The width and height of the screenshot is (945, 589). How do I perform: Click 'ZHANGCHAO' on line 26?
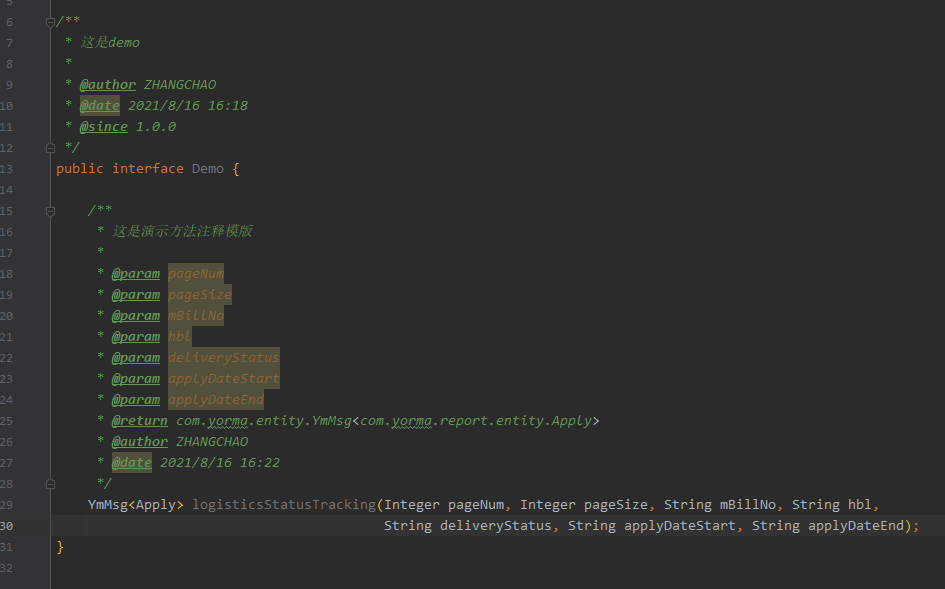tap(212, 442)
